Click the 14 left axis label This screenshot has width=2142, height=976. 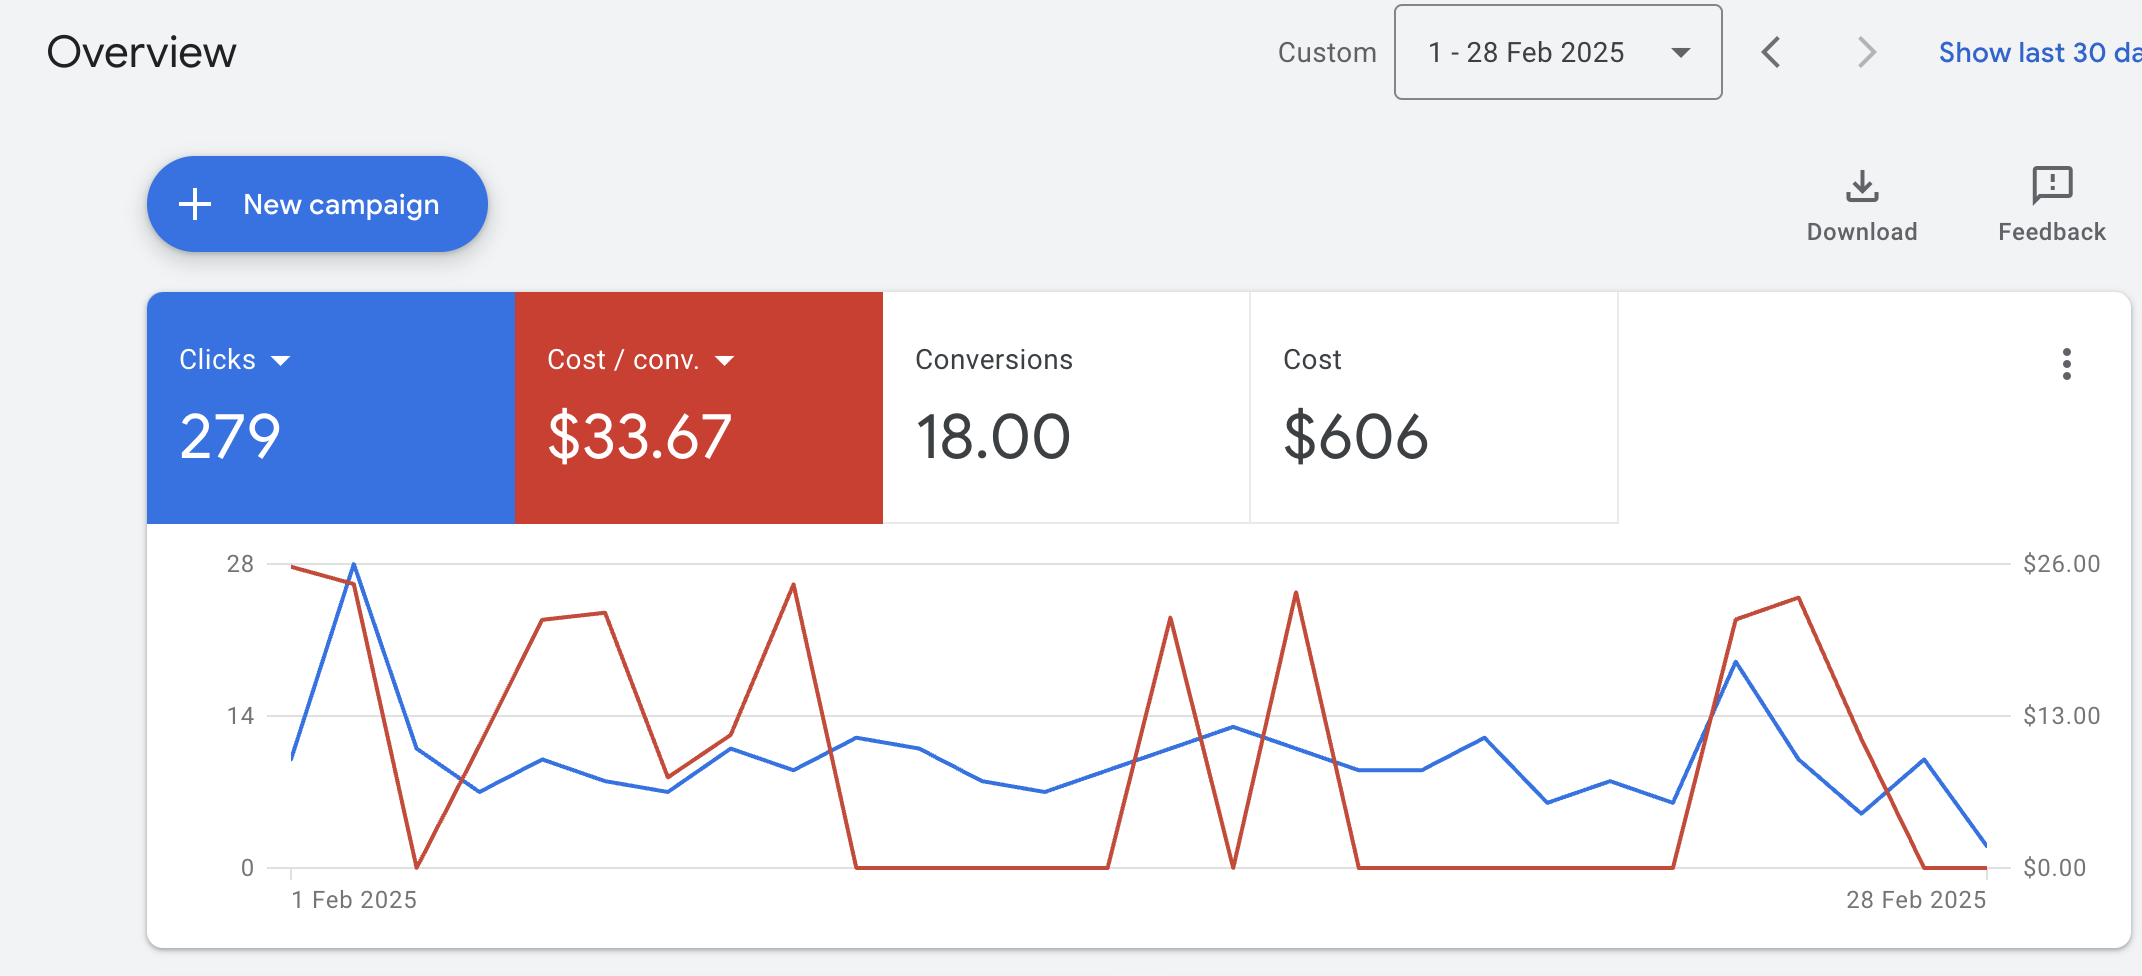(x=240, y=716)
